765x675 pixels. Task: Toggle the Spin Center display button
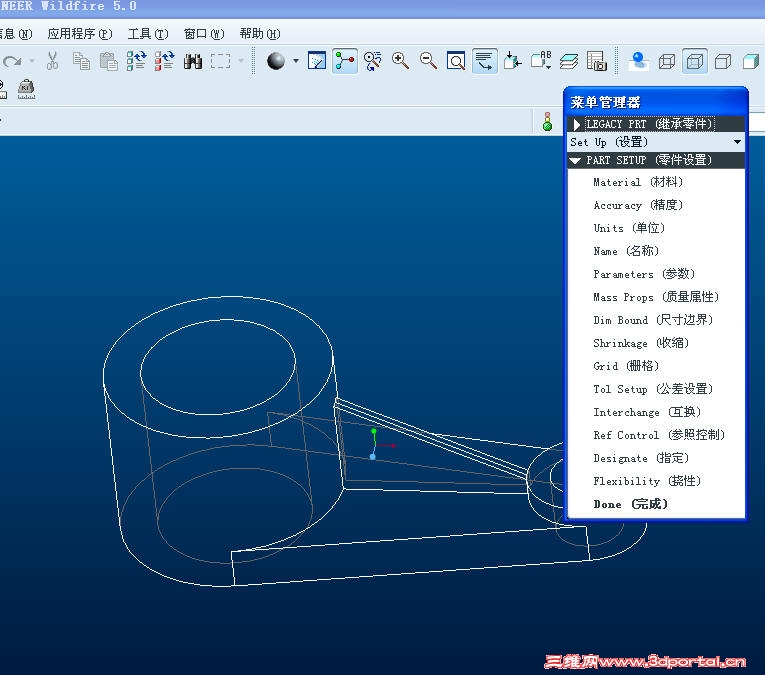point(345,61)
